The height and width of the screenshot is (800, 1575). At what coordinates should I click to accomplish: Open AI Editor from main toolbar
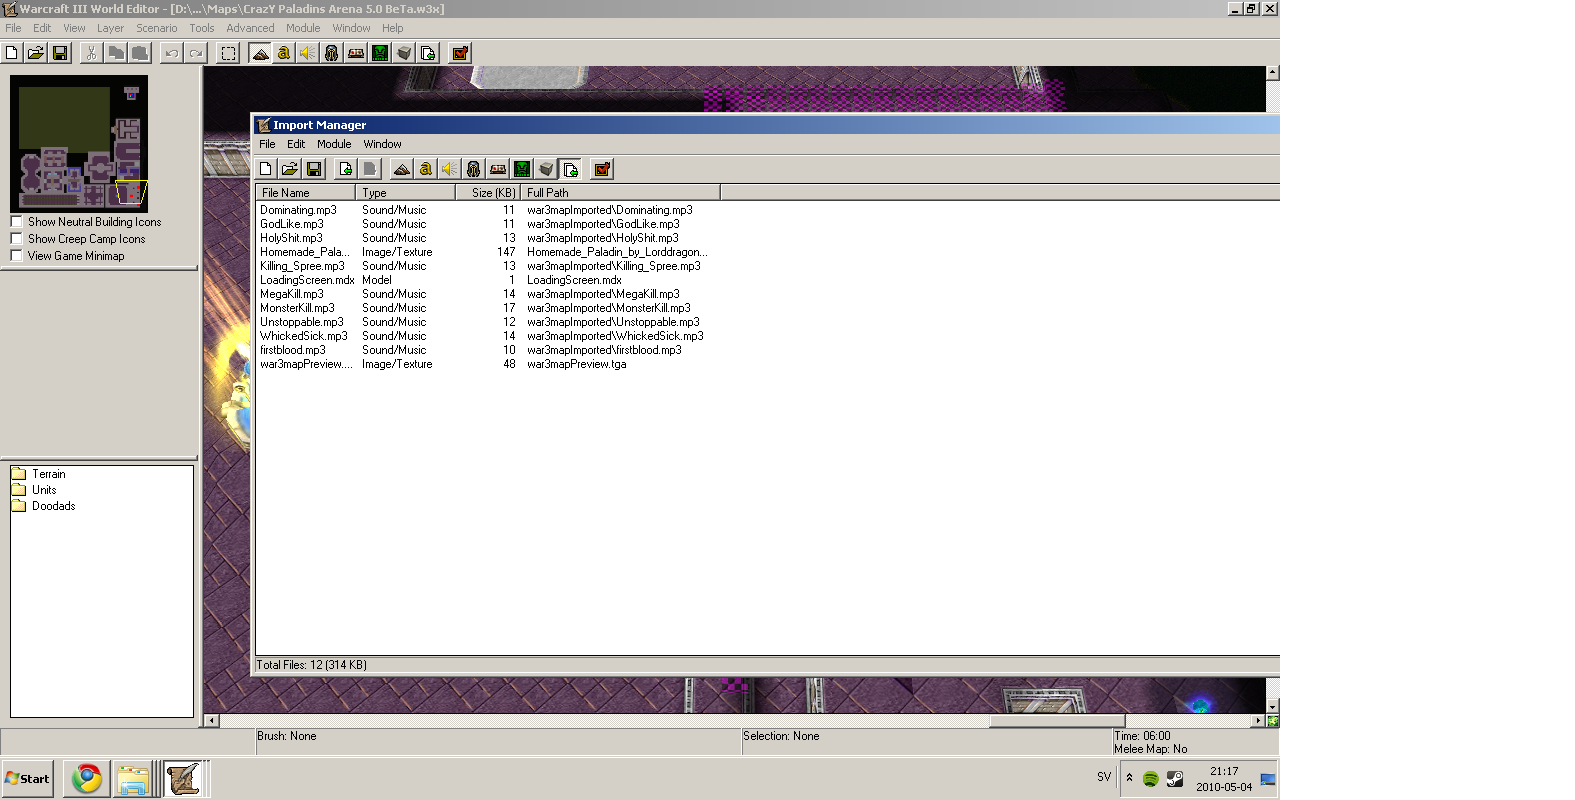[380, 53]
